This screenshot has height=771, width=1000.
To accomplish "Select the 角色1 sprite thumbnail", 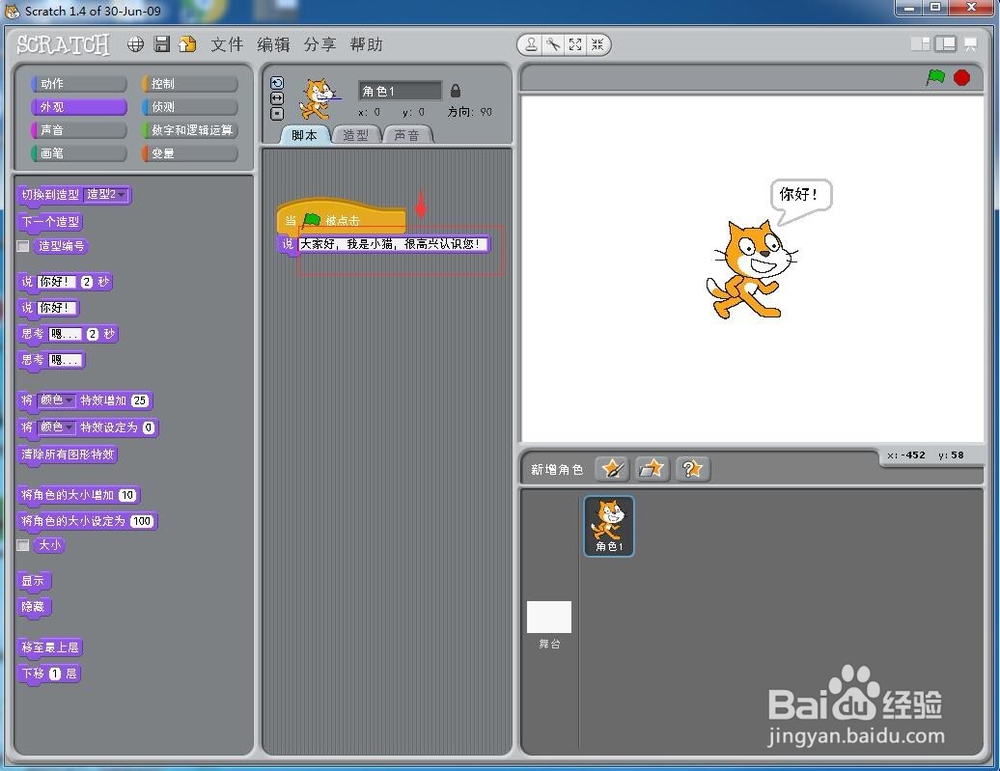I will pos(608,526).
